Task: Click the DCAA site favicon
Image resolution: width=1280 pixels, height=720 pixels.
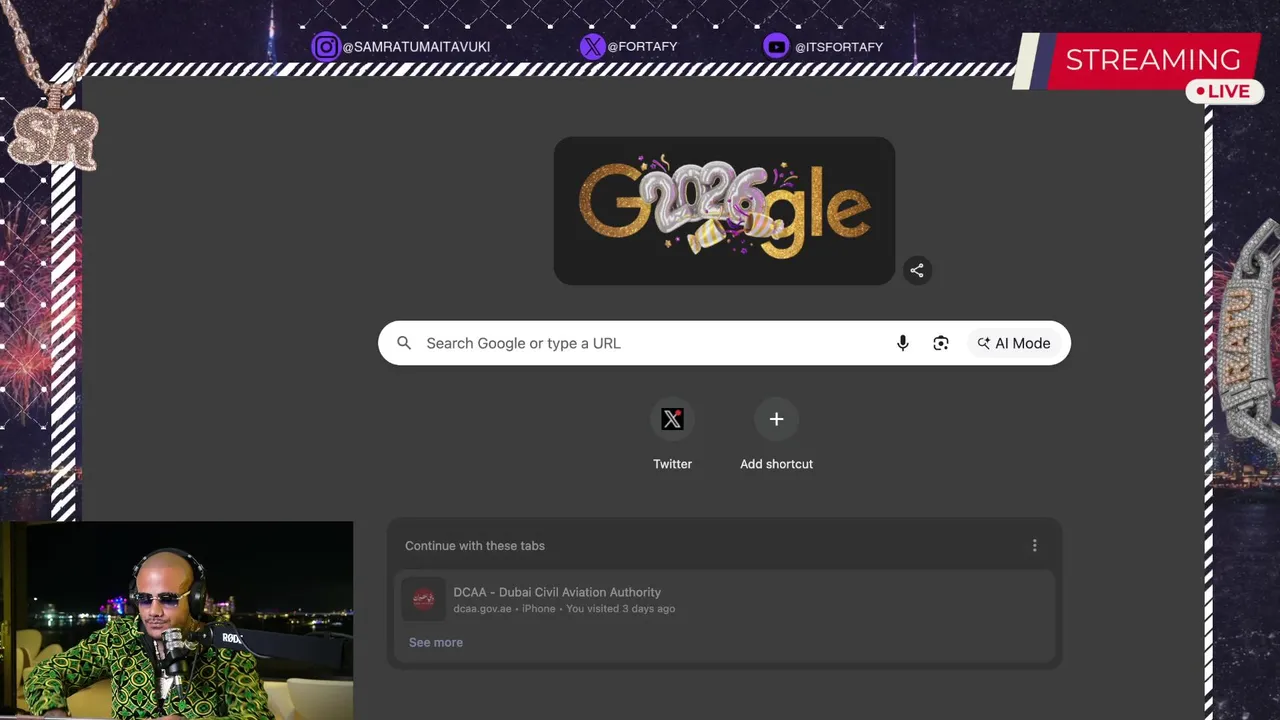Action: point(424,599)
